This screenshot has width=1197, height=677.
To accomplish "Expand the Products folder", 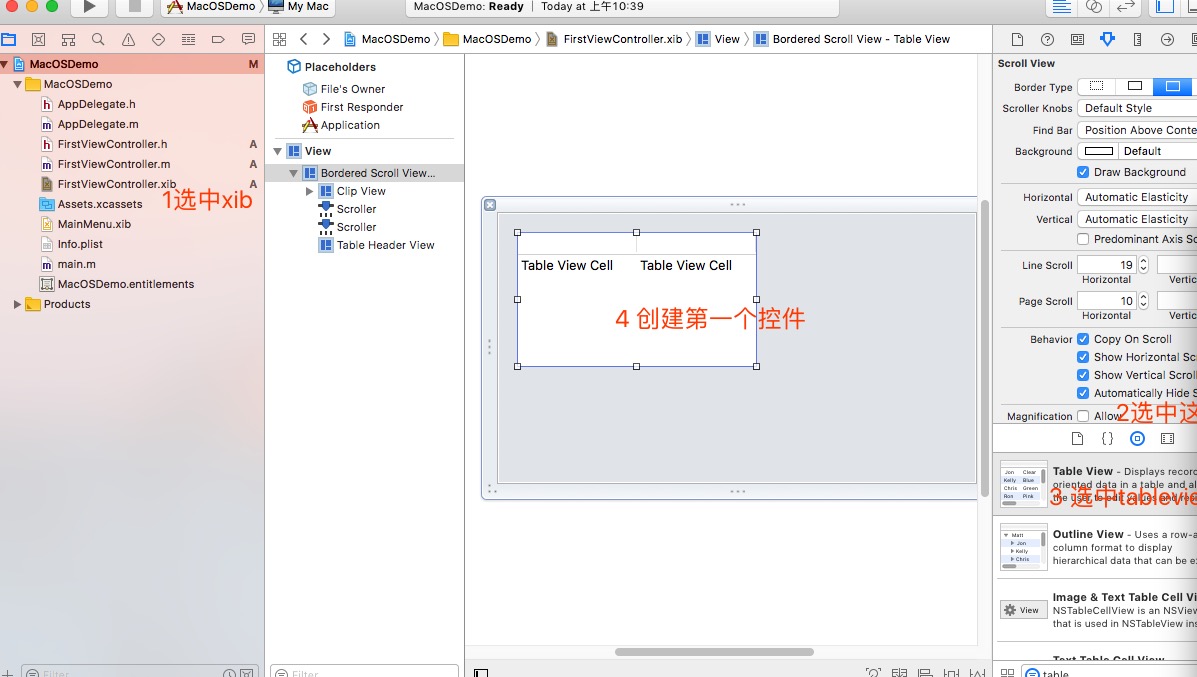I will pyautogui.click(x=17, y=304).
